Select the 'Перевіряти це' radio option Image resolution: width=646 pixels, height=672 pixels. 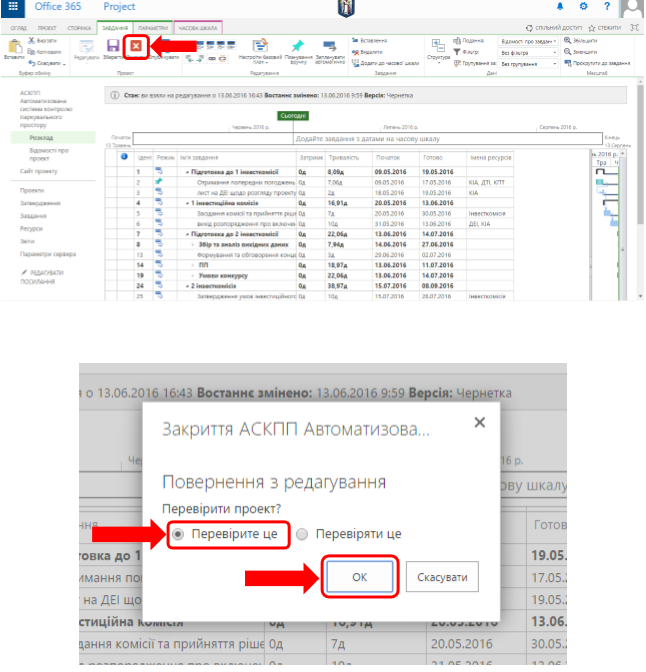tap(303, 534)
